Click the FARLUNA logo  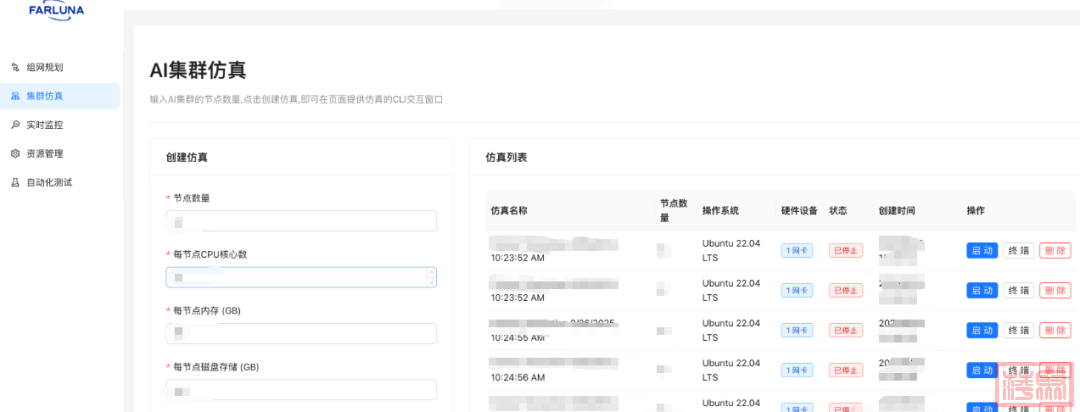coord(56,9)
